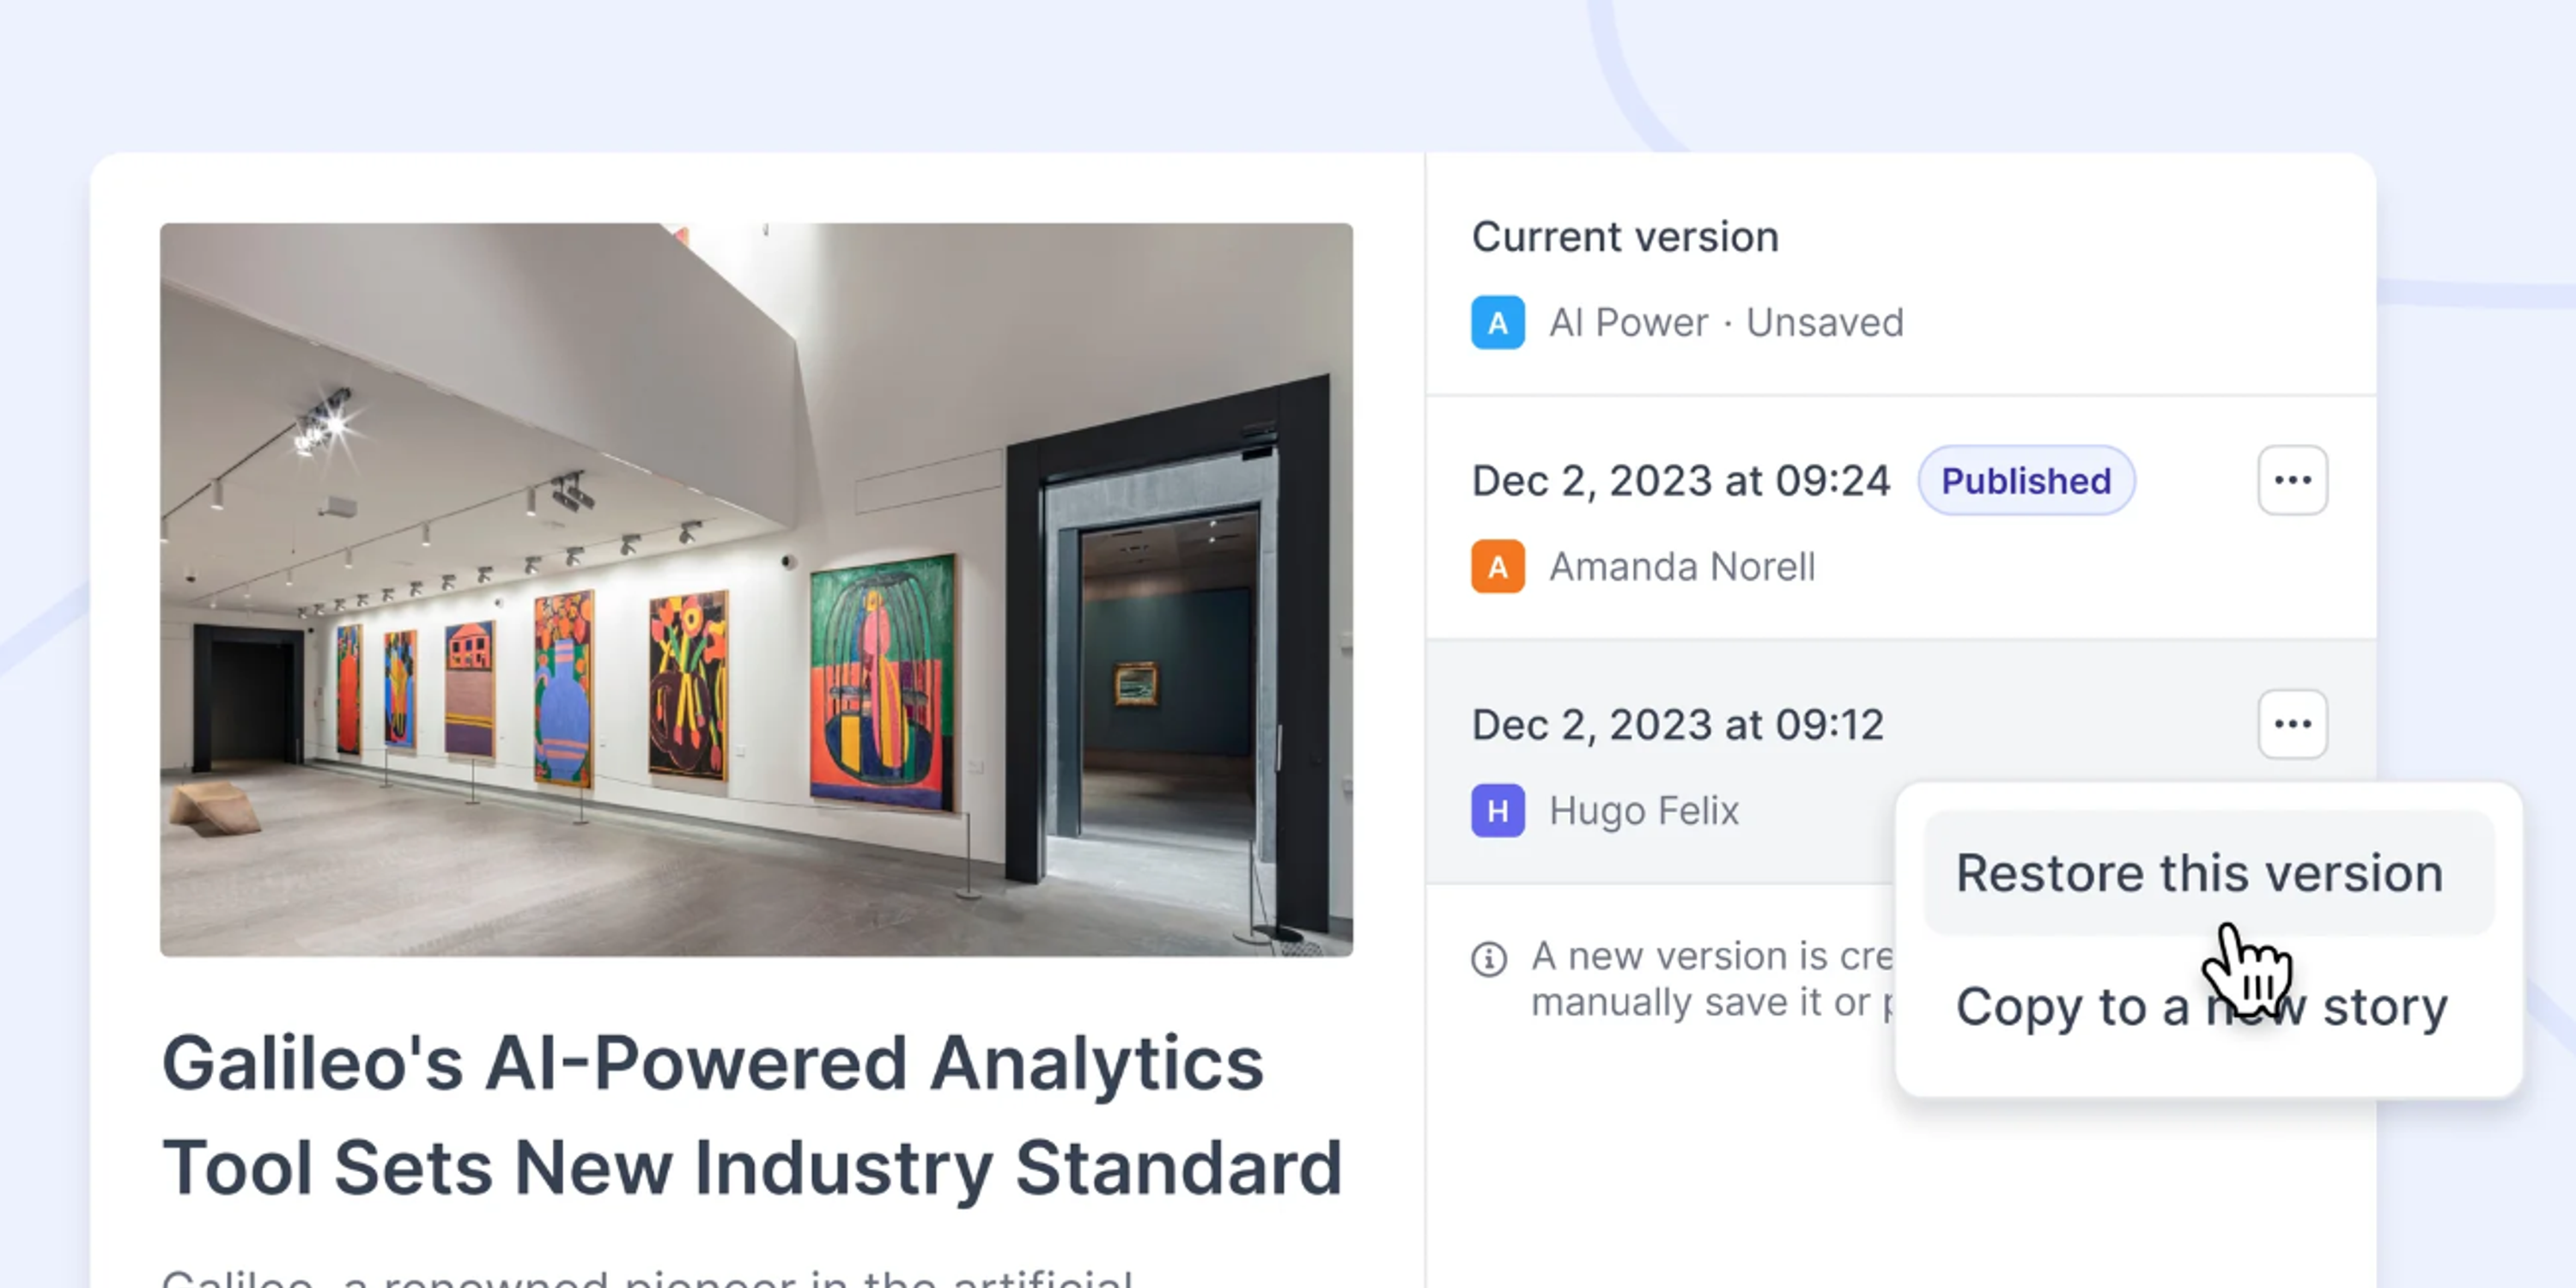
Task: Select Copy to a new story
Action: 2200,1006
